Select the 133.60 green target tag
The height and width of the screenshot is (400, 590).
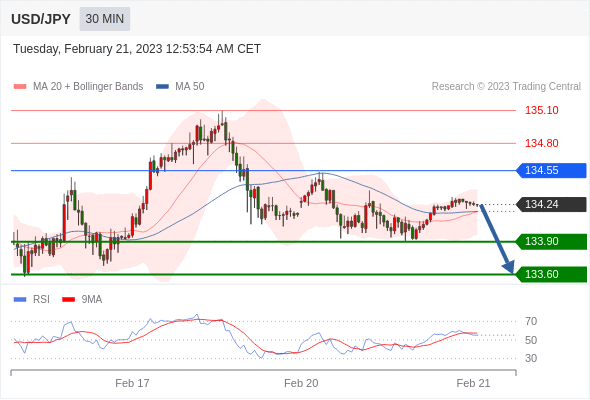[x=552, y=274]
